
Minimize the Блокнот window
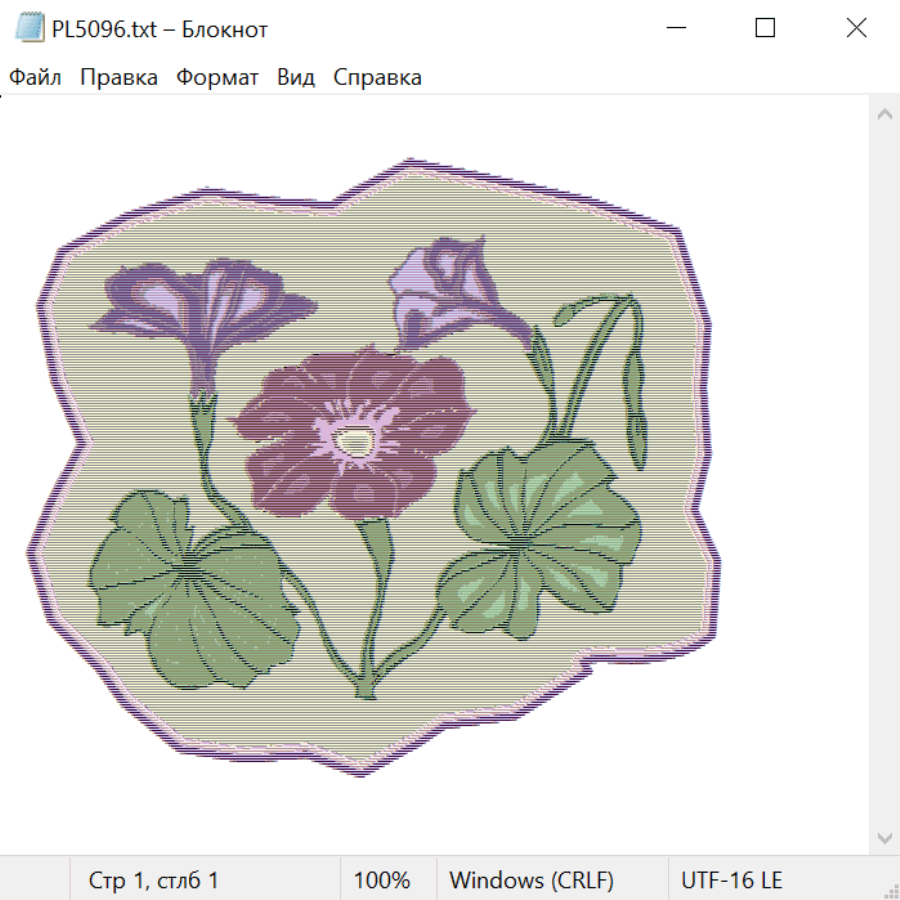click(x=674, y=29)
